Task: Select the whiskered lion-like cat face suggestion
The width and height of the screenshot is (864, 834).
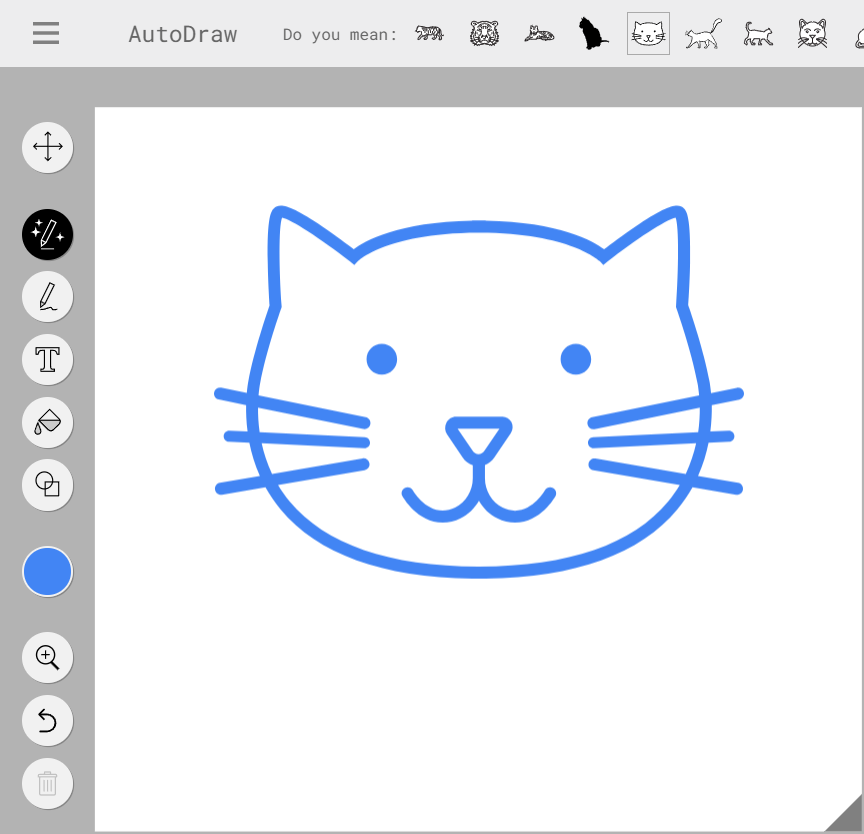Action: 812,34
